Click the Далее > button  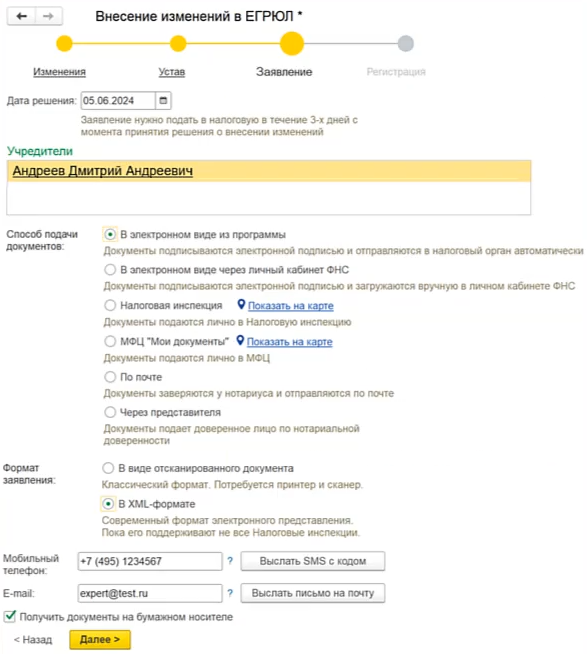[x=100, y=639]
